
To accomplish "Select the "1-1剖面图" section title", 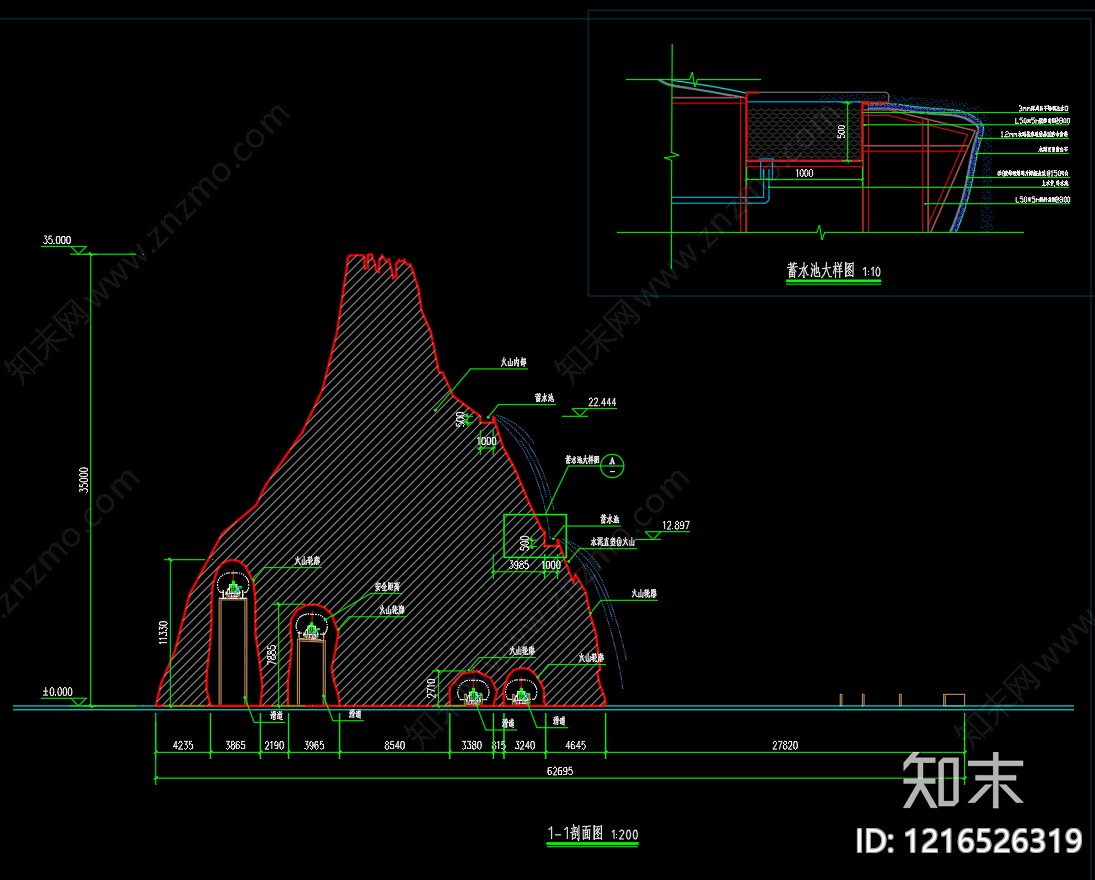I will pyautogui.click(x=576, y=833).
